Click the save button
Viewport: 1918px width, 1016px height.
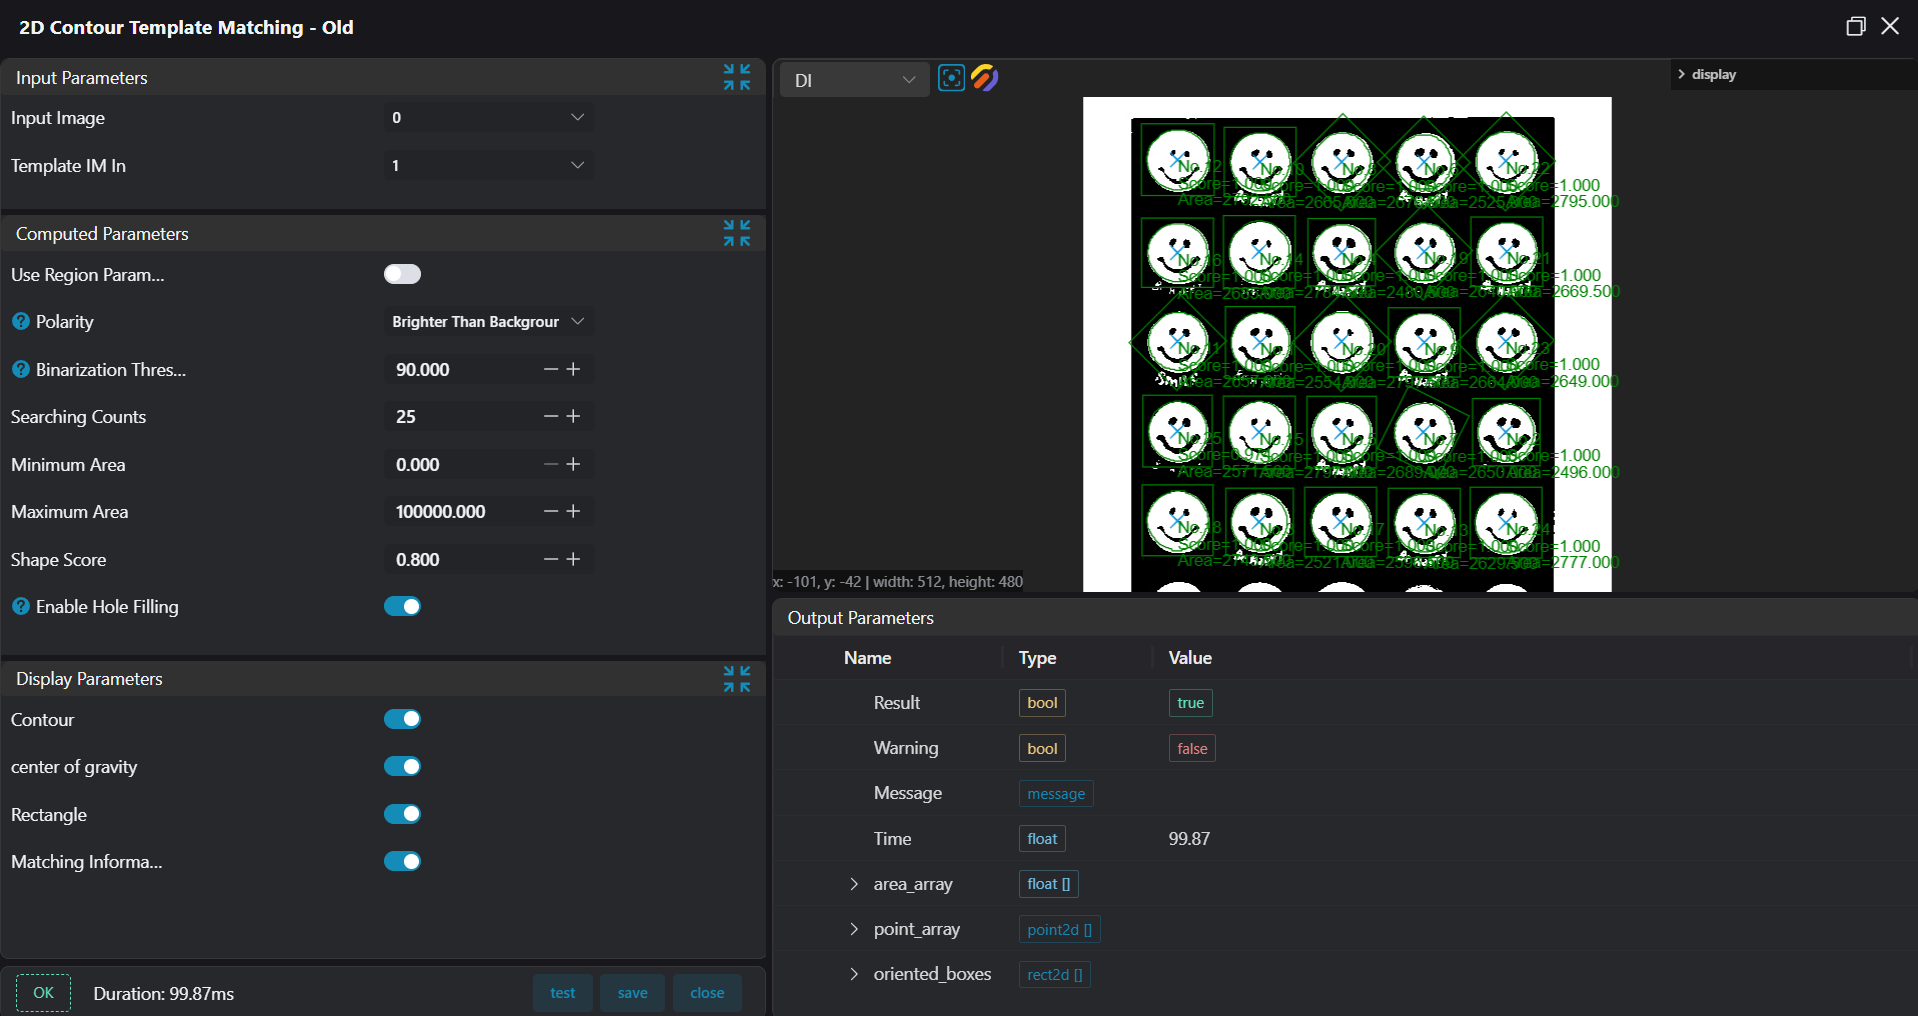pos(632,993)
